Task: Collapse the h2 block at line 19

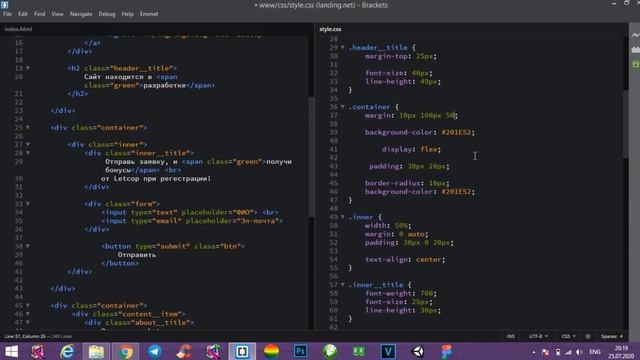Action: tap(28, 68)
